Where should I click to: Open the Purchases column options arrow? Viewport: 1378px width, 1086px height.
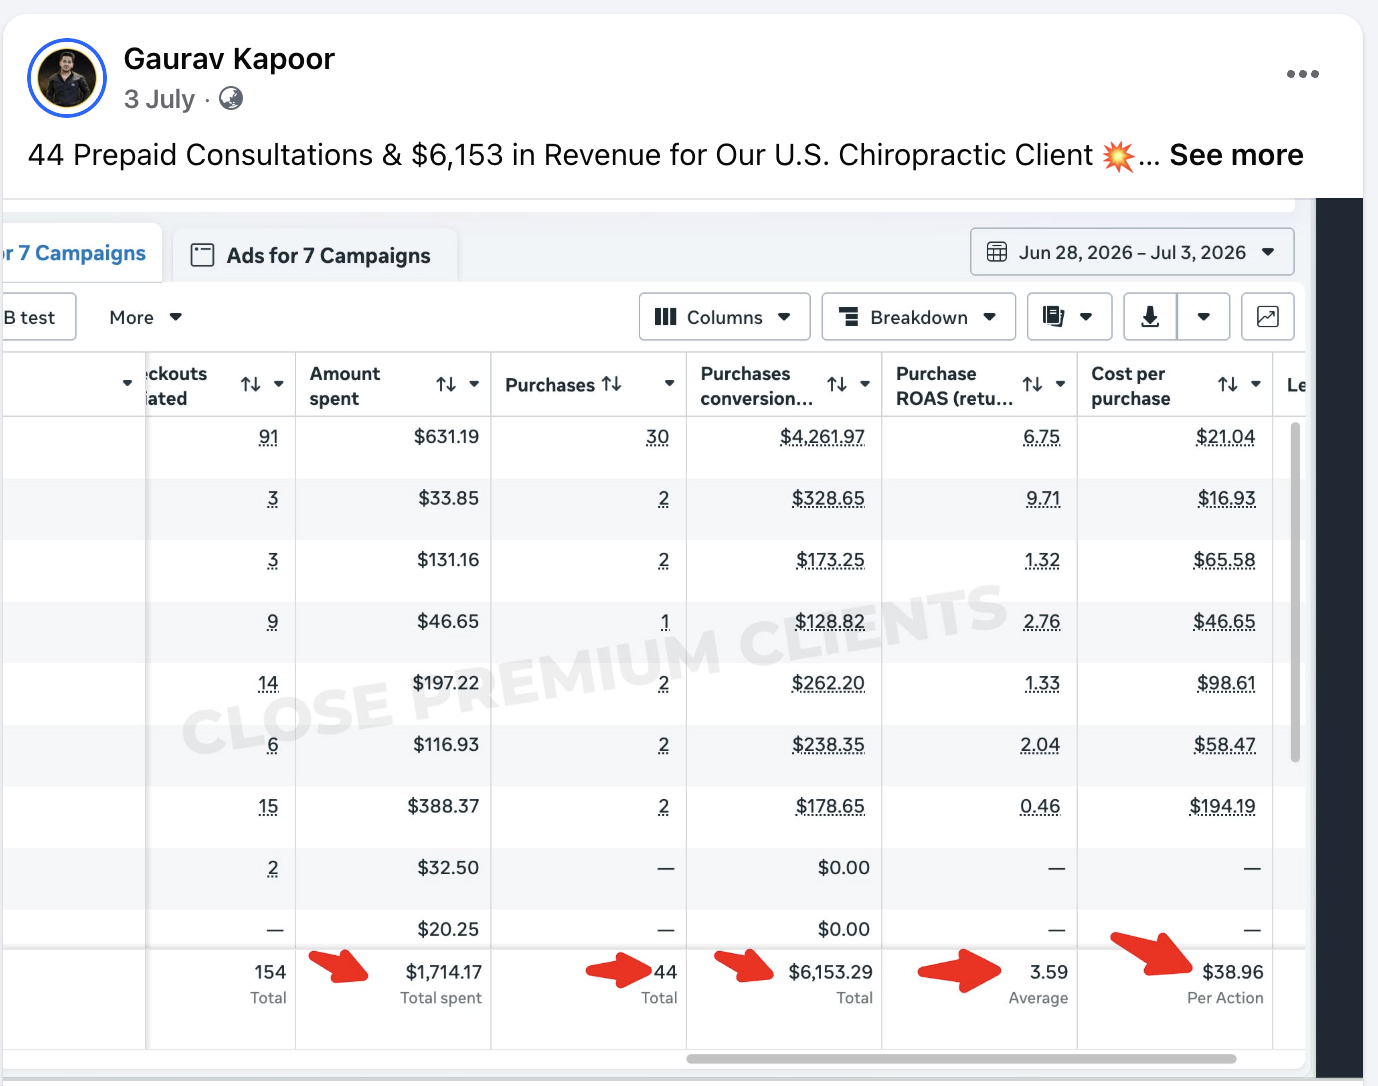pyautogui.click(x=669, y=384)
